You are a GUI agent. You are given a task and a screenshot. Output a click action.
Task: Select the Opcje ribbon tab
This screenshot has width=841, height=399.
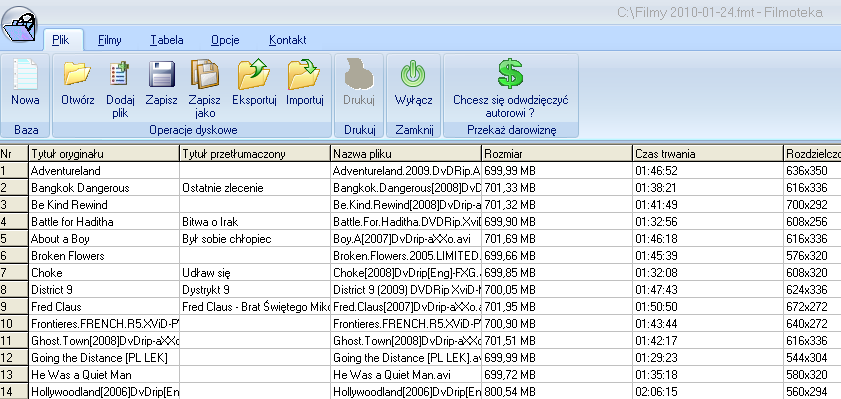(x=225, y=40)
